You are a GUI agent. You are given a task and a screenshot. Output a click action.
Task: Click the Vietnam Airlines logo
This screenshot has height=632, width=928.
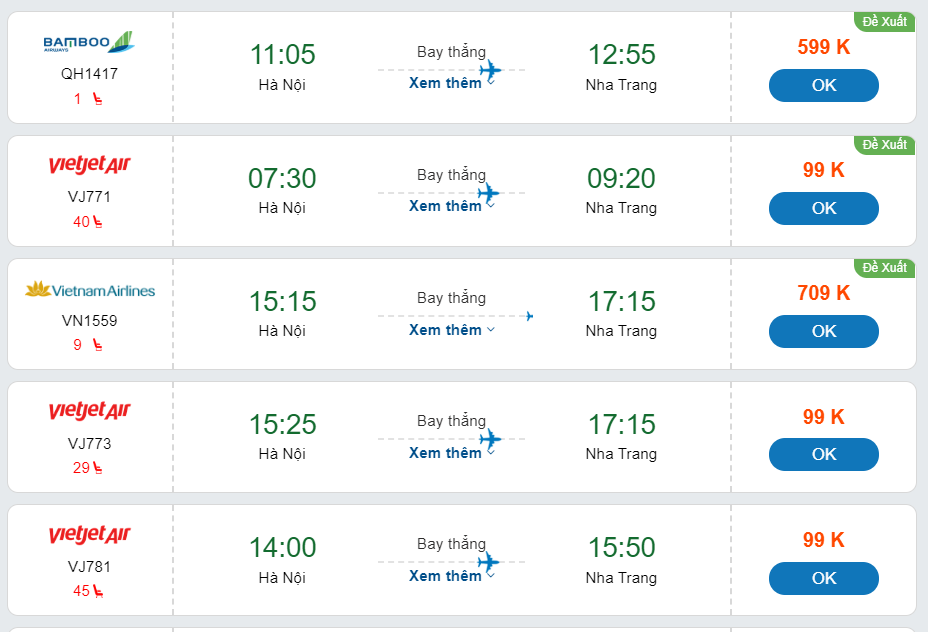pos(90,290)
